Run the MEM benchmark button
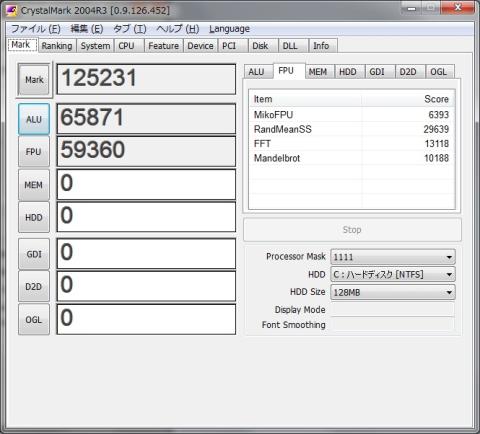480x434 pixels. [x=34, y=185]
